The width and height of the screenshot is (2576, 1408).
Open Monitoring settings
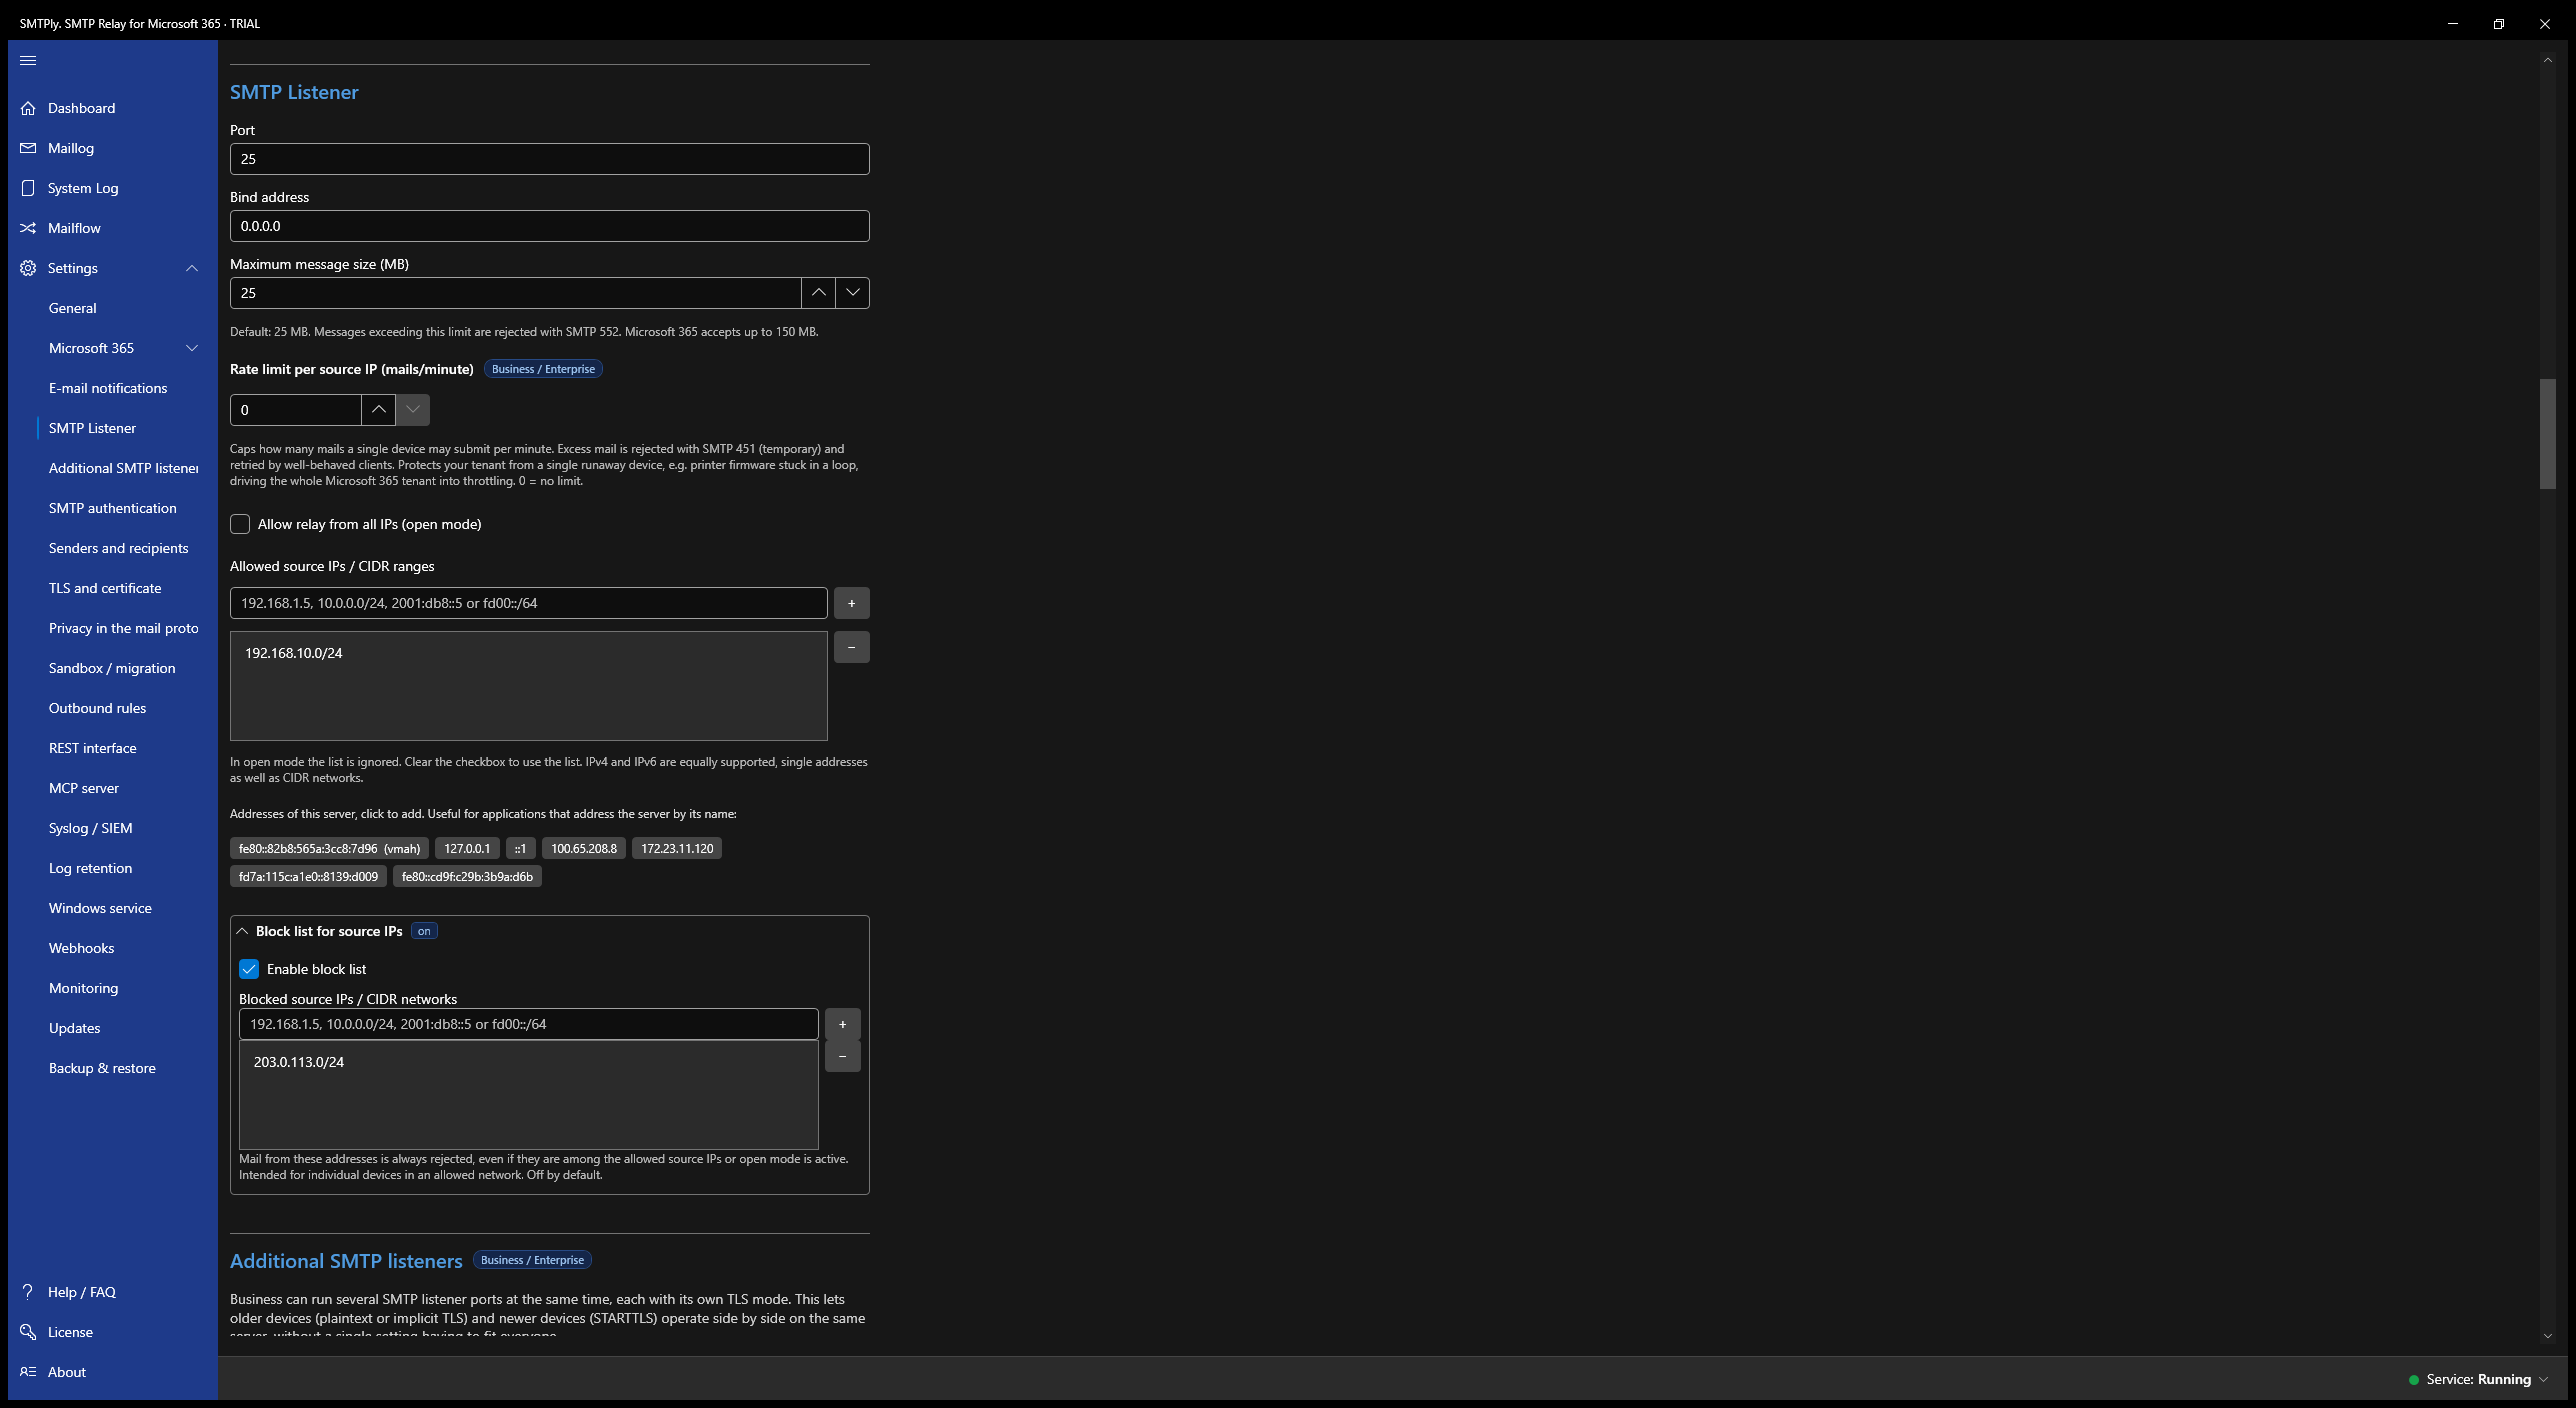click(x=83, y=988)
